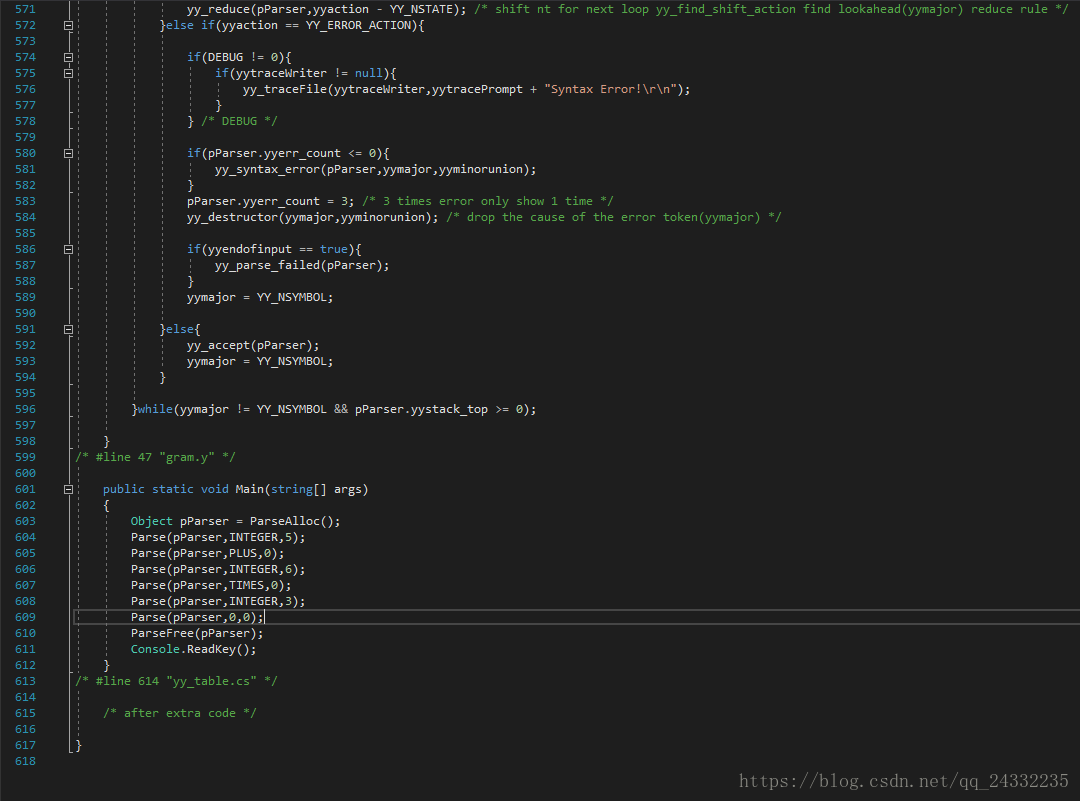Screen dimensions: 1080x801
Task: Click the true keyword on line 586
Action: coord(333,249)
